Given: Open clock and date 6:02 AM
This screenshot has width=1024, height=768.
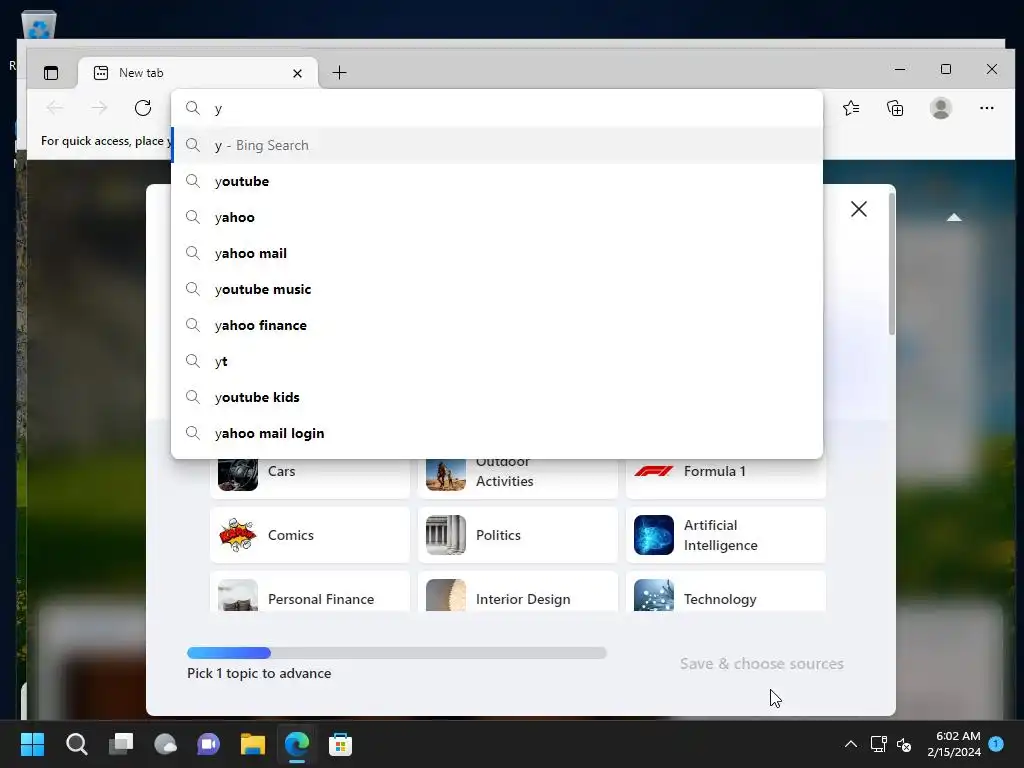Looking at the screenshot, I should (954, 744).
